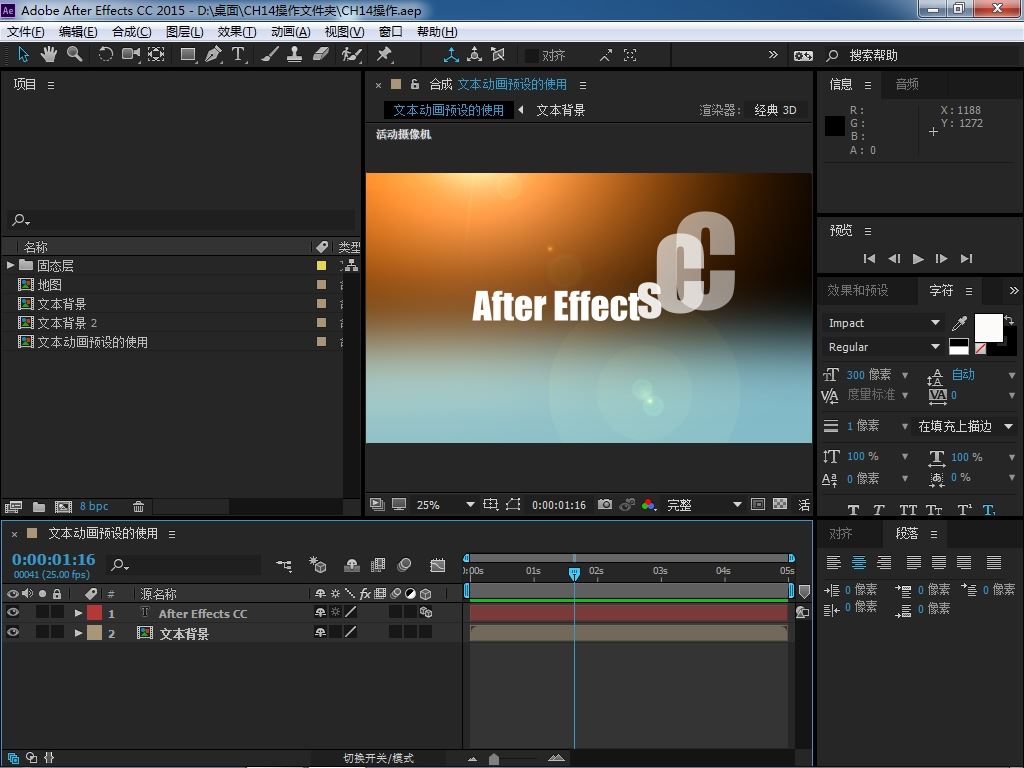1024x768 pixels.
Task: Click the 0:00:01:16 timecode in timeline
Action: pos(54,559)
